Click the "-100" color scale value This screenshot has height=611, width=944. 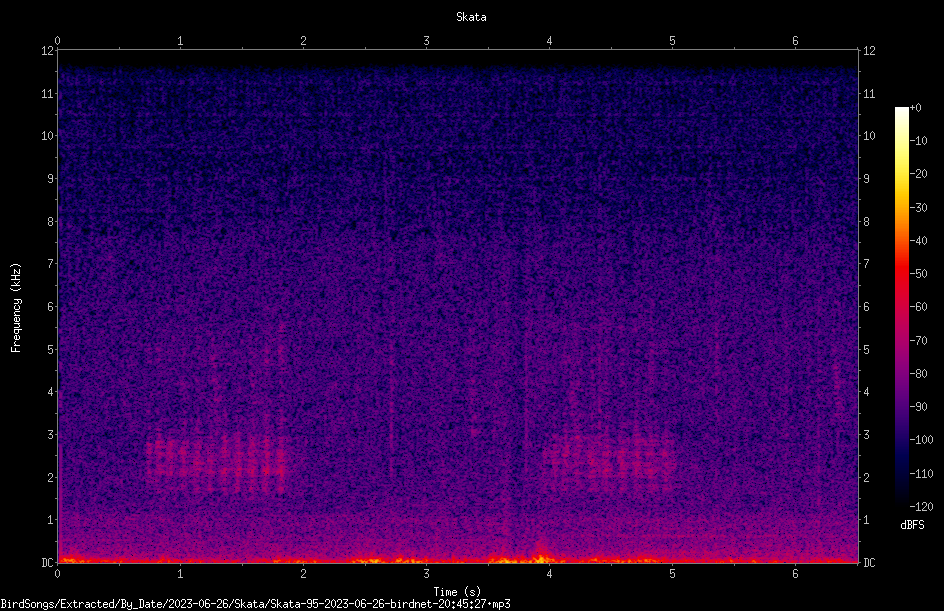[x=922, y=440]
